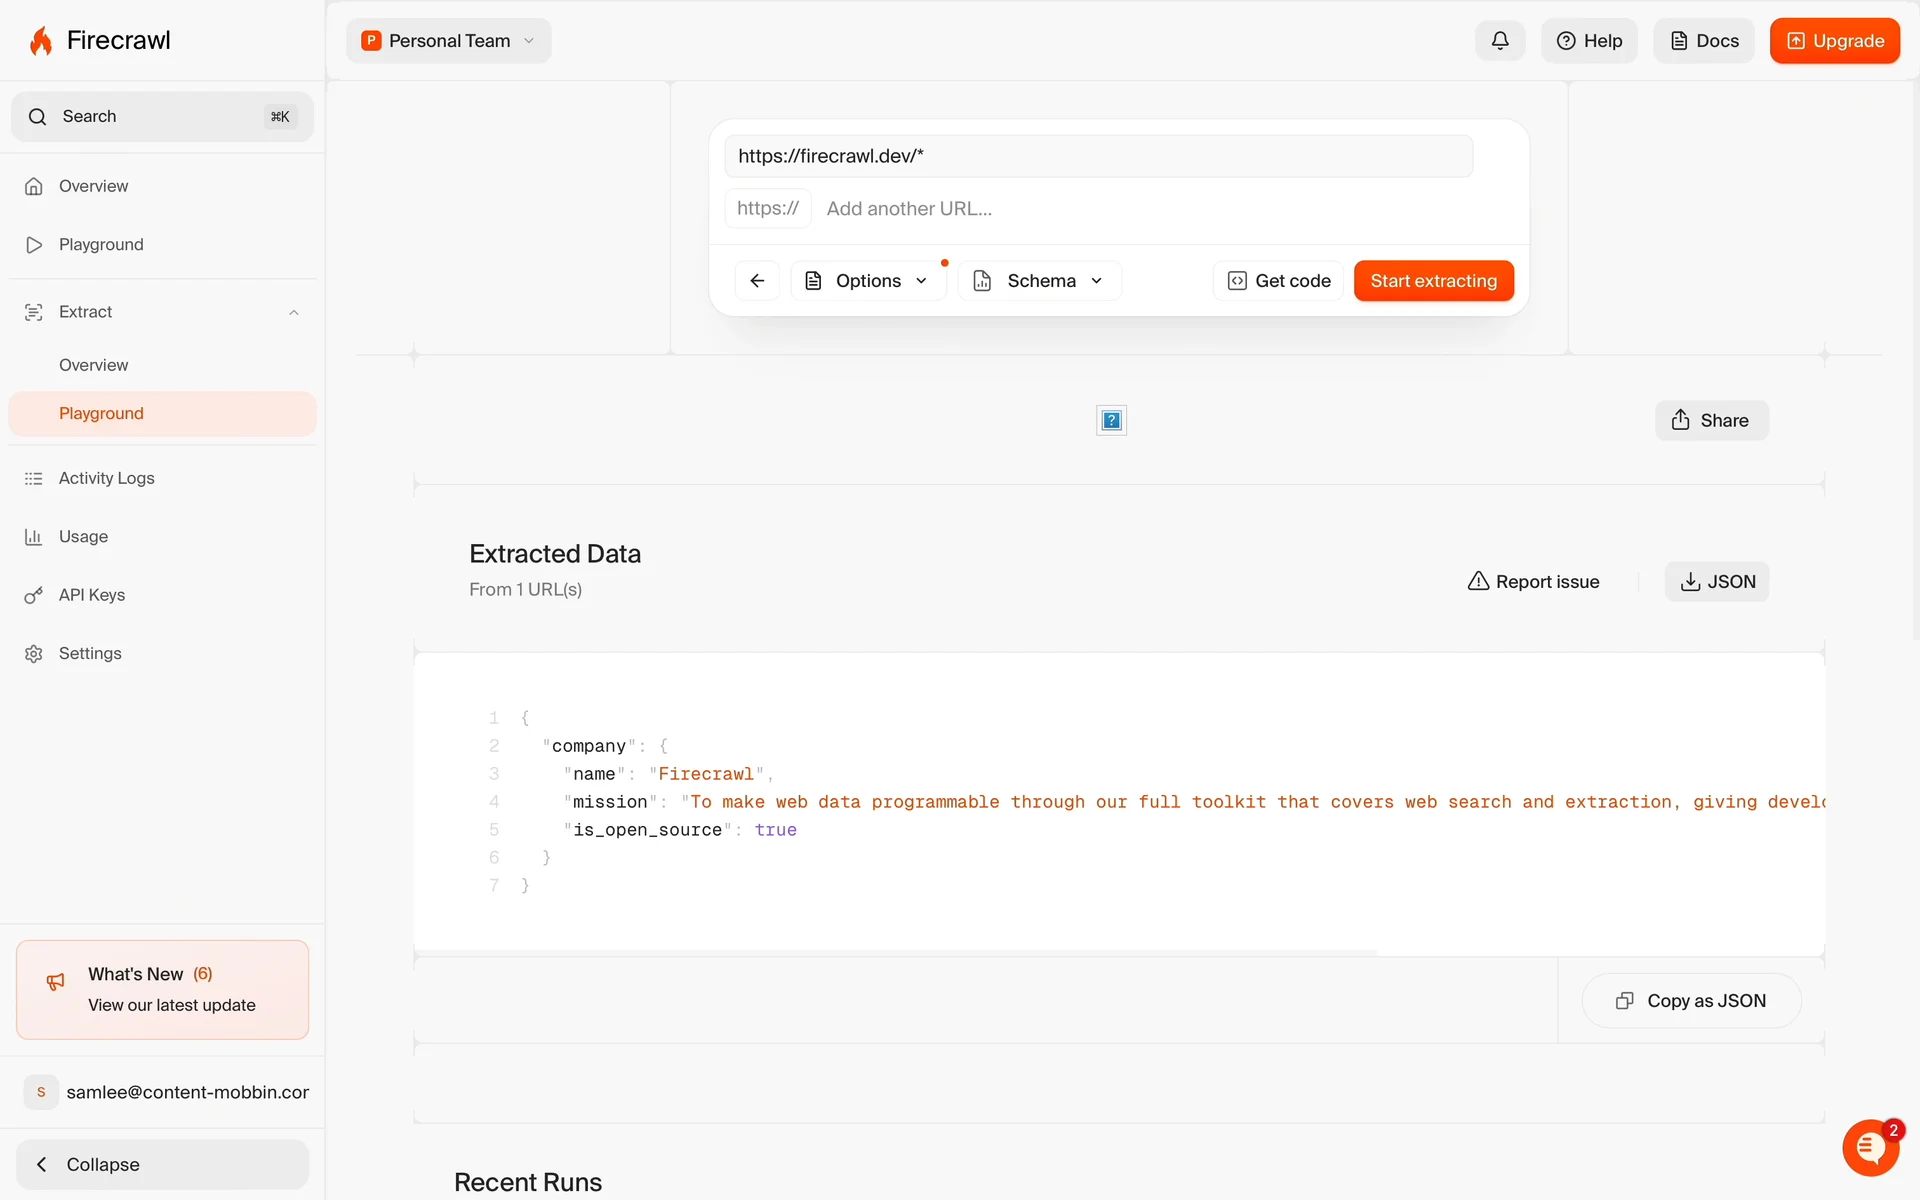Screen dimensions: 1920x1200
Task: Download extracted data as JSON
Action: [x=1716, y=582]
